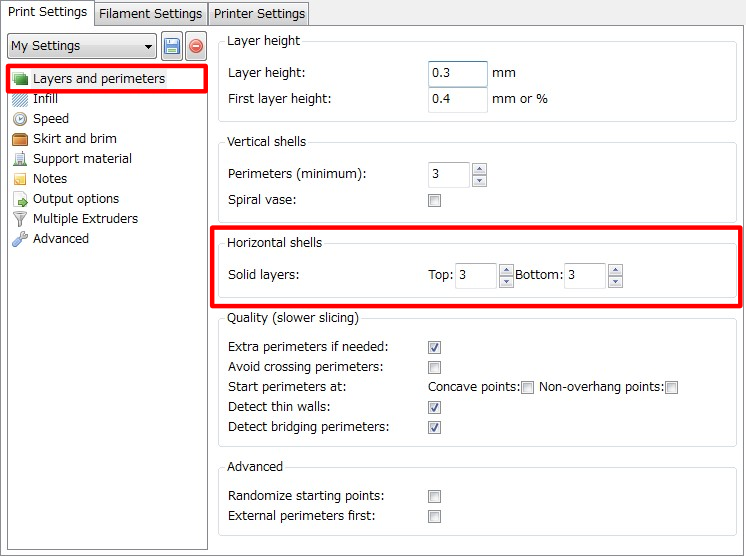Open the My Settings preset dropdown
Viewport: 746px width, 557px height.
[x=81, y=46]
